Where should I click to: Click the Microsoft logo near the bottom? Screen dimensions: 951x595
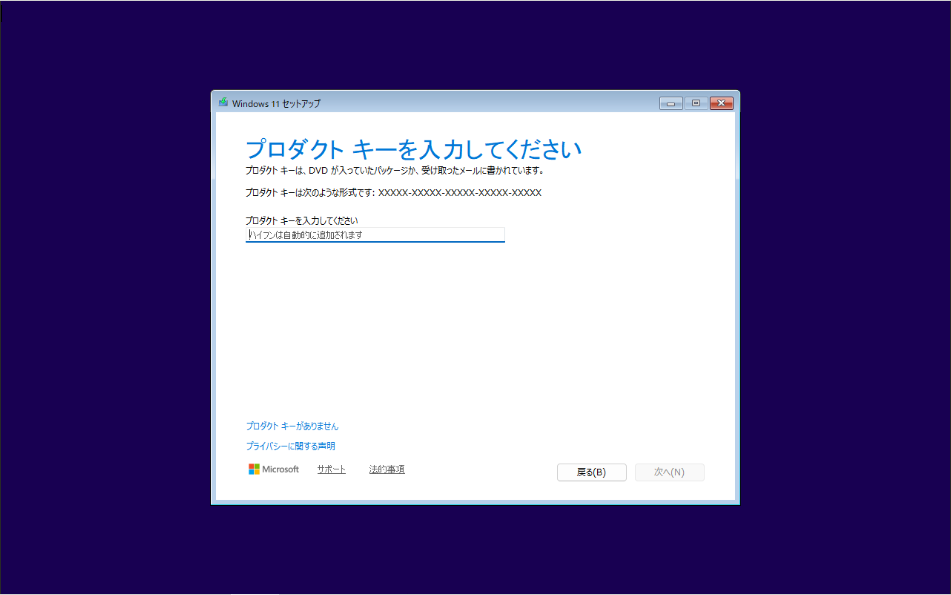(272, 468)
